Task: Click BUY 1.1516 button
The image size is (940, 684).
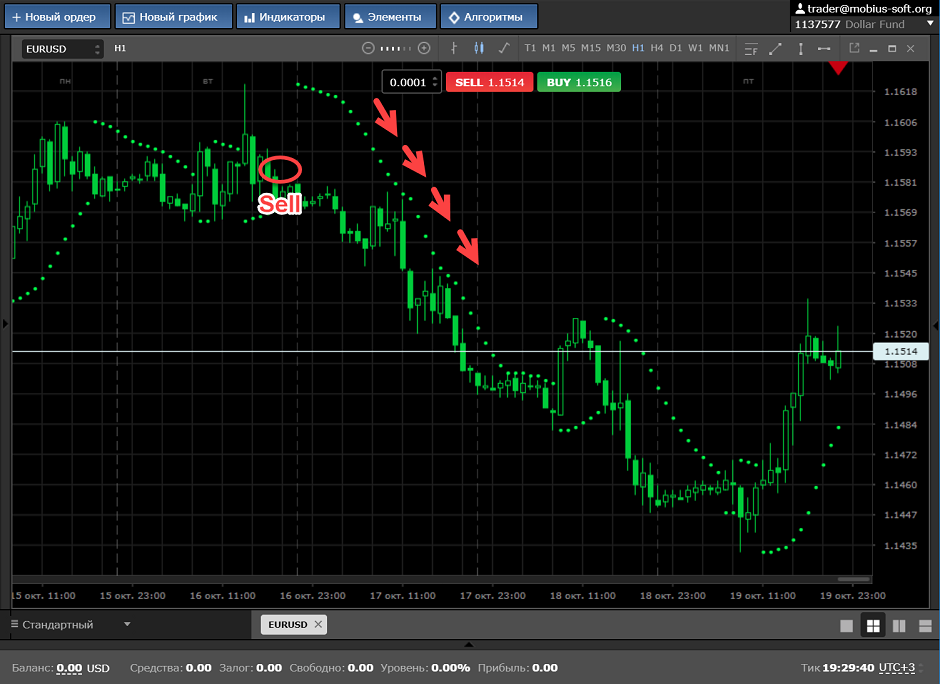Action: 579,82
